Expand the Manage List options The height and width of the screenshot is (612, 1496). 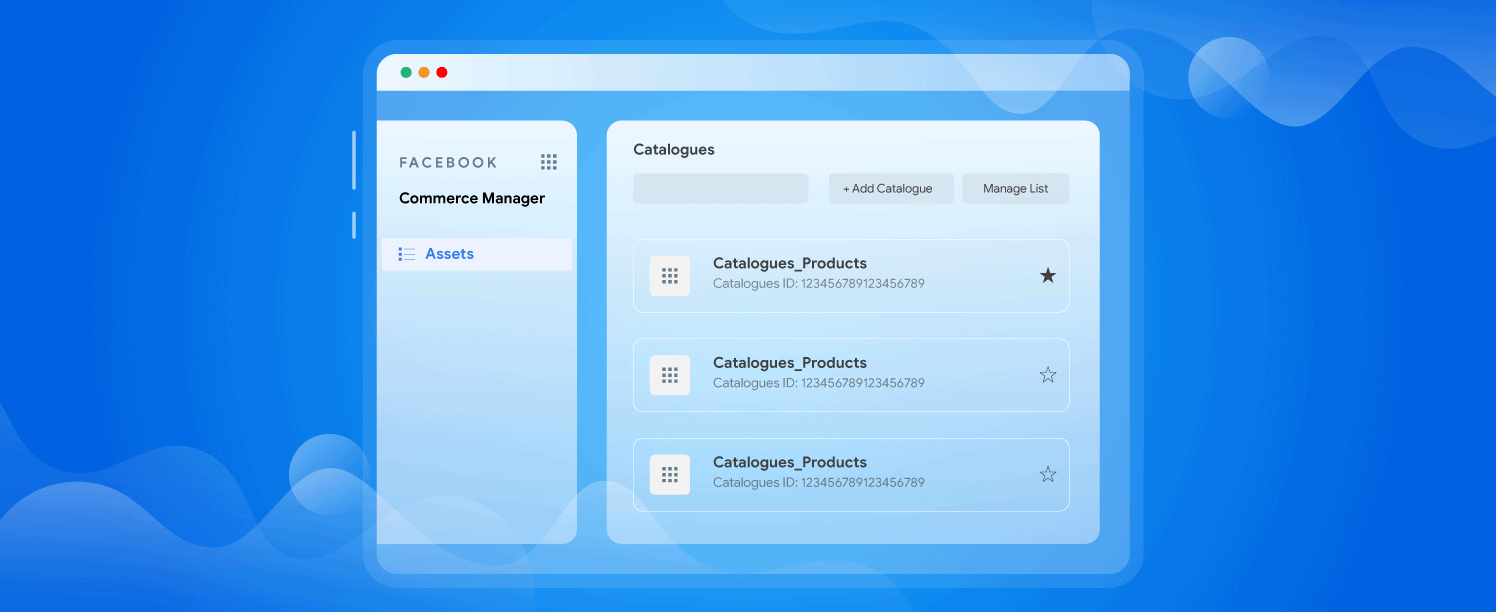click(x=1015, y=188)
